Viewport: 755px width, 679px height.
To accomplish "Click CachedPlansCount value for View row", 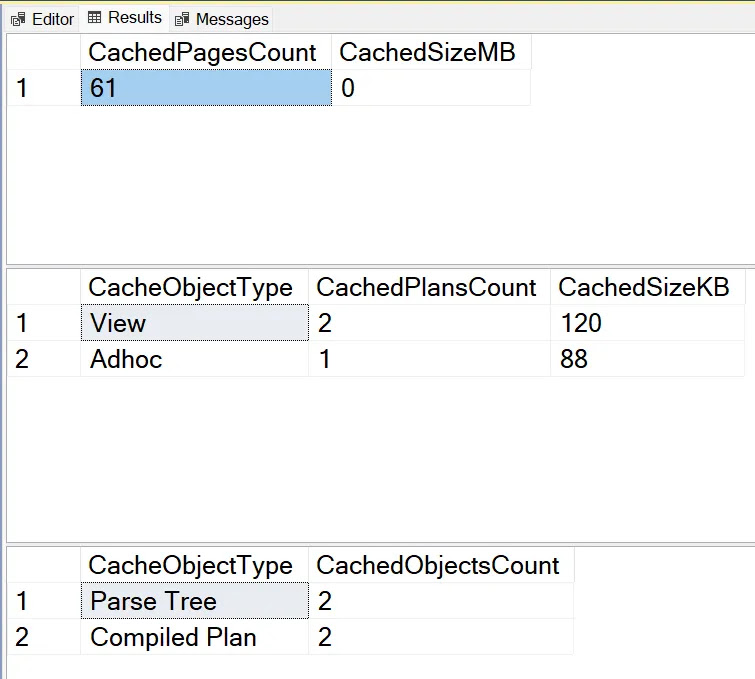I will click(x=430, y=323).
